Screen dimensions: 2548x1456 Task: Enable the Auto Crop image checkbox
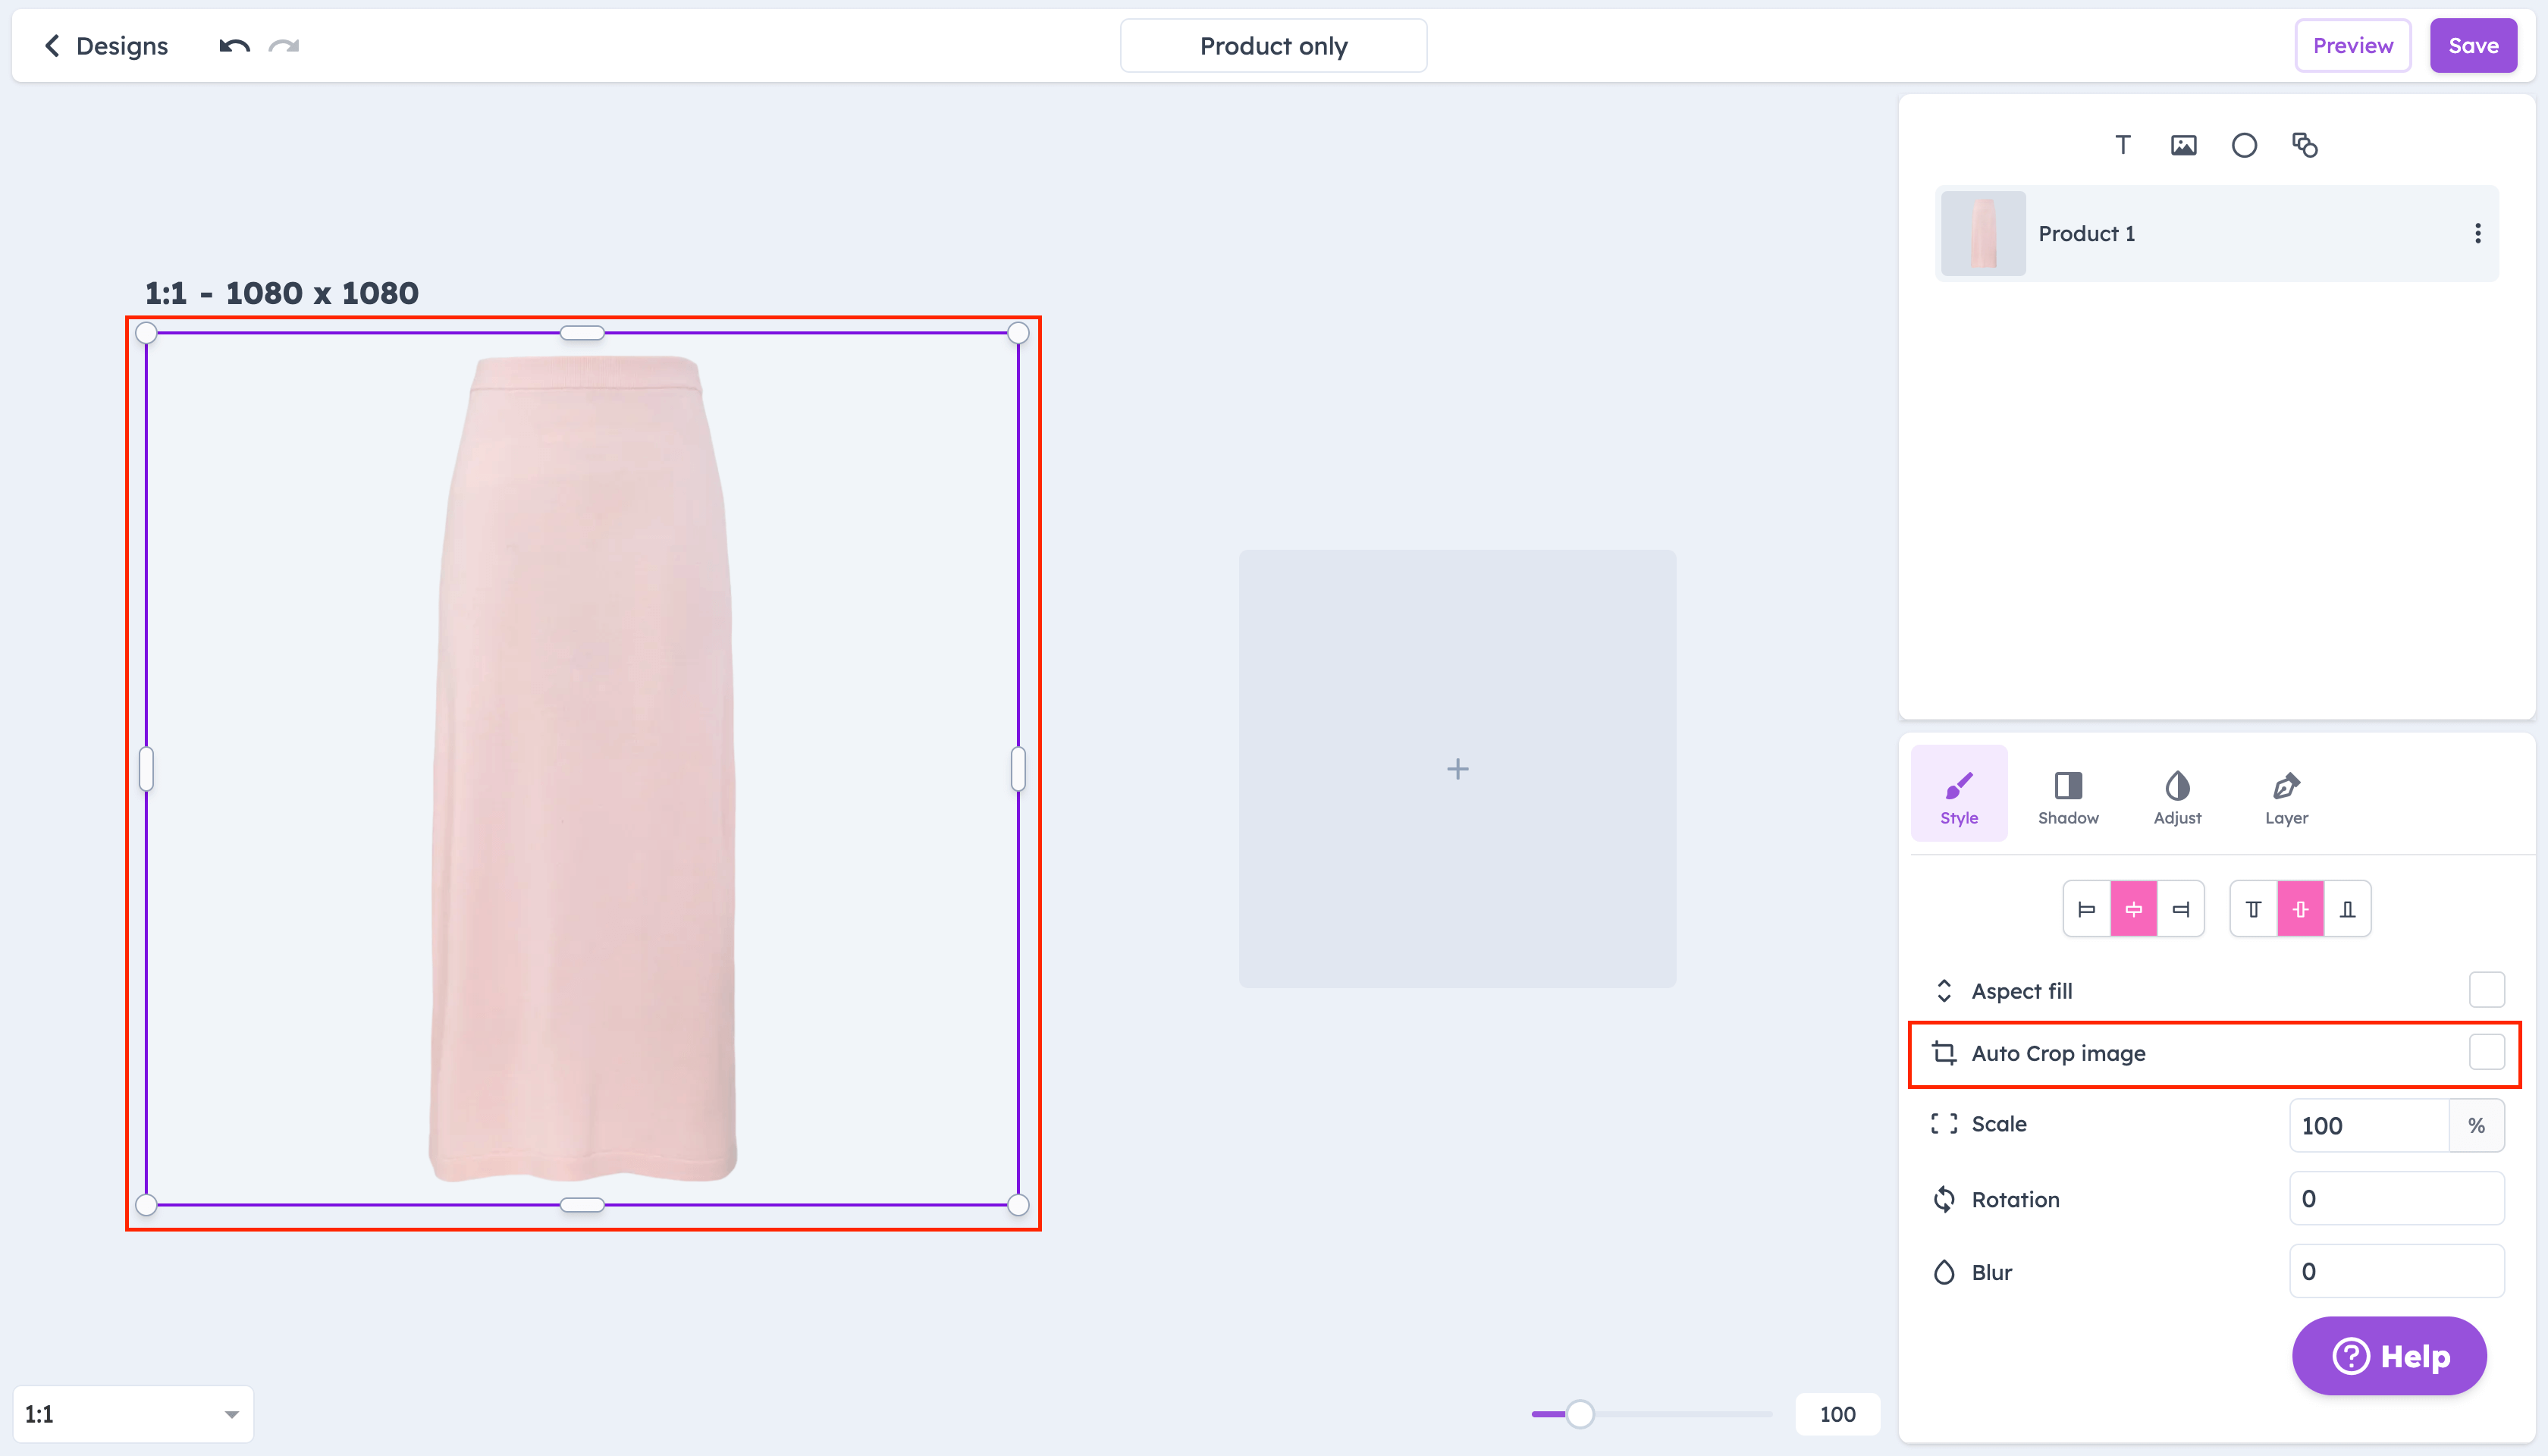(x=2486, y=1052)
